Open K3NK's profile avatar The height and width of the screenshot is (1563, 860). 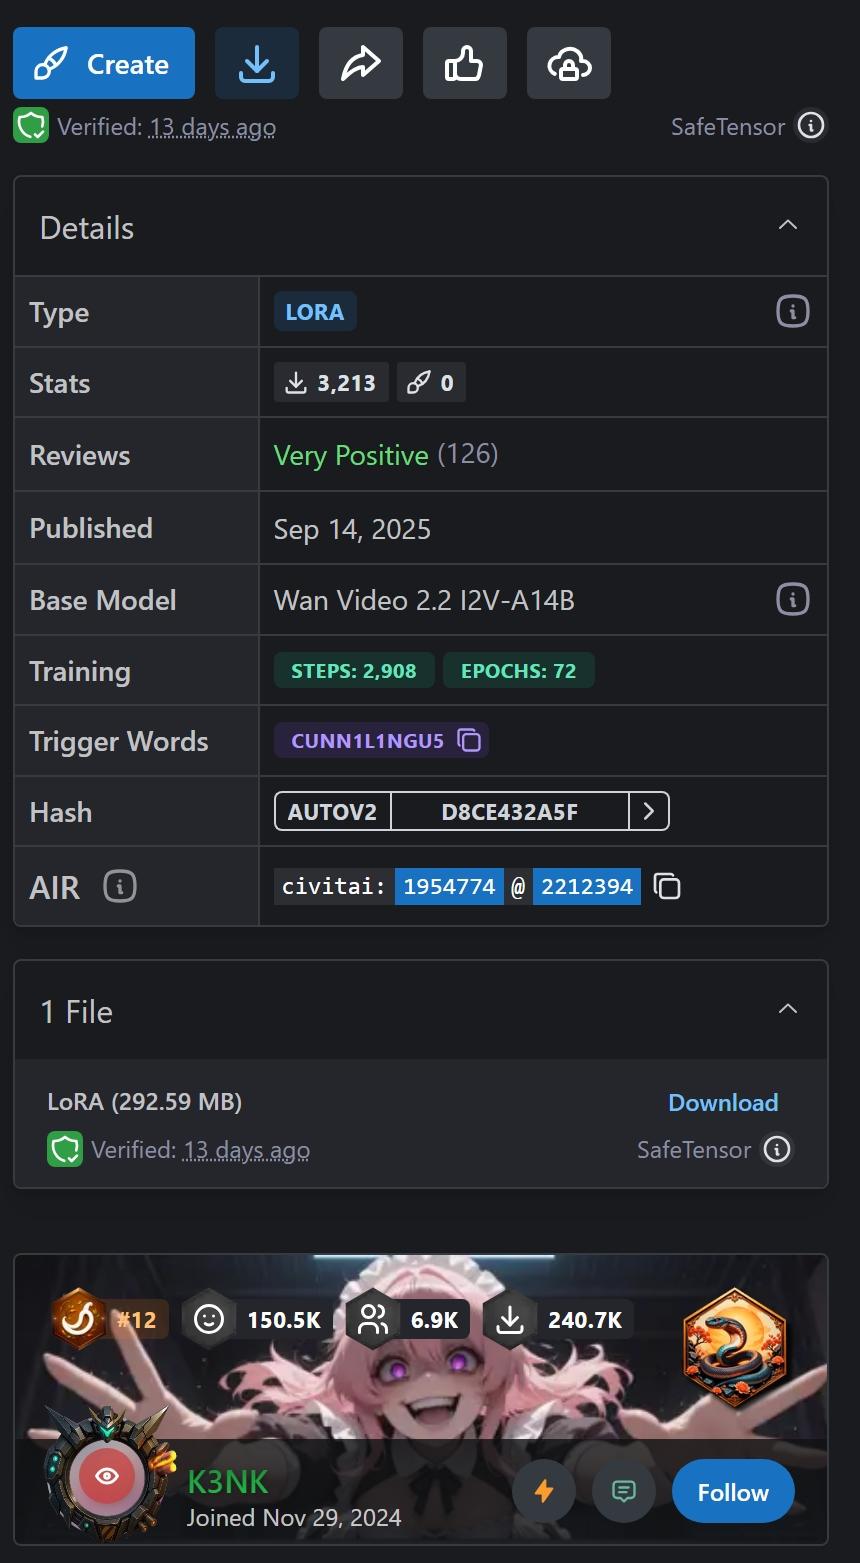[x=107, y=1476]
